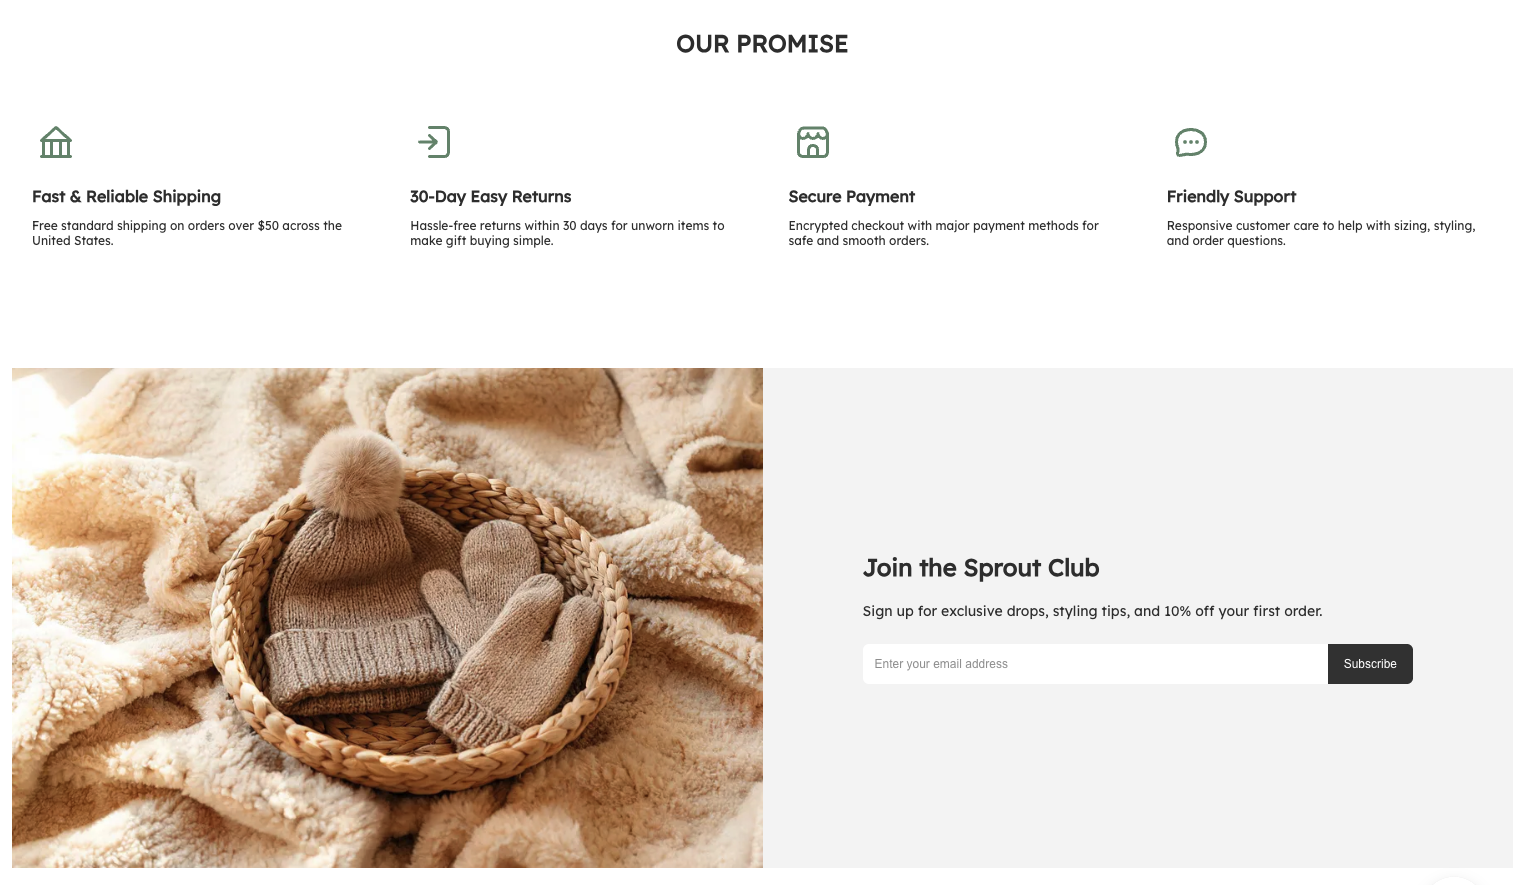Select the Friendly Support heading
The height and width of the screenshot is (885, 1529).
tap(1231, 197)
